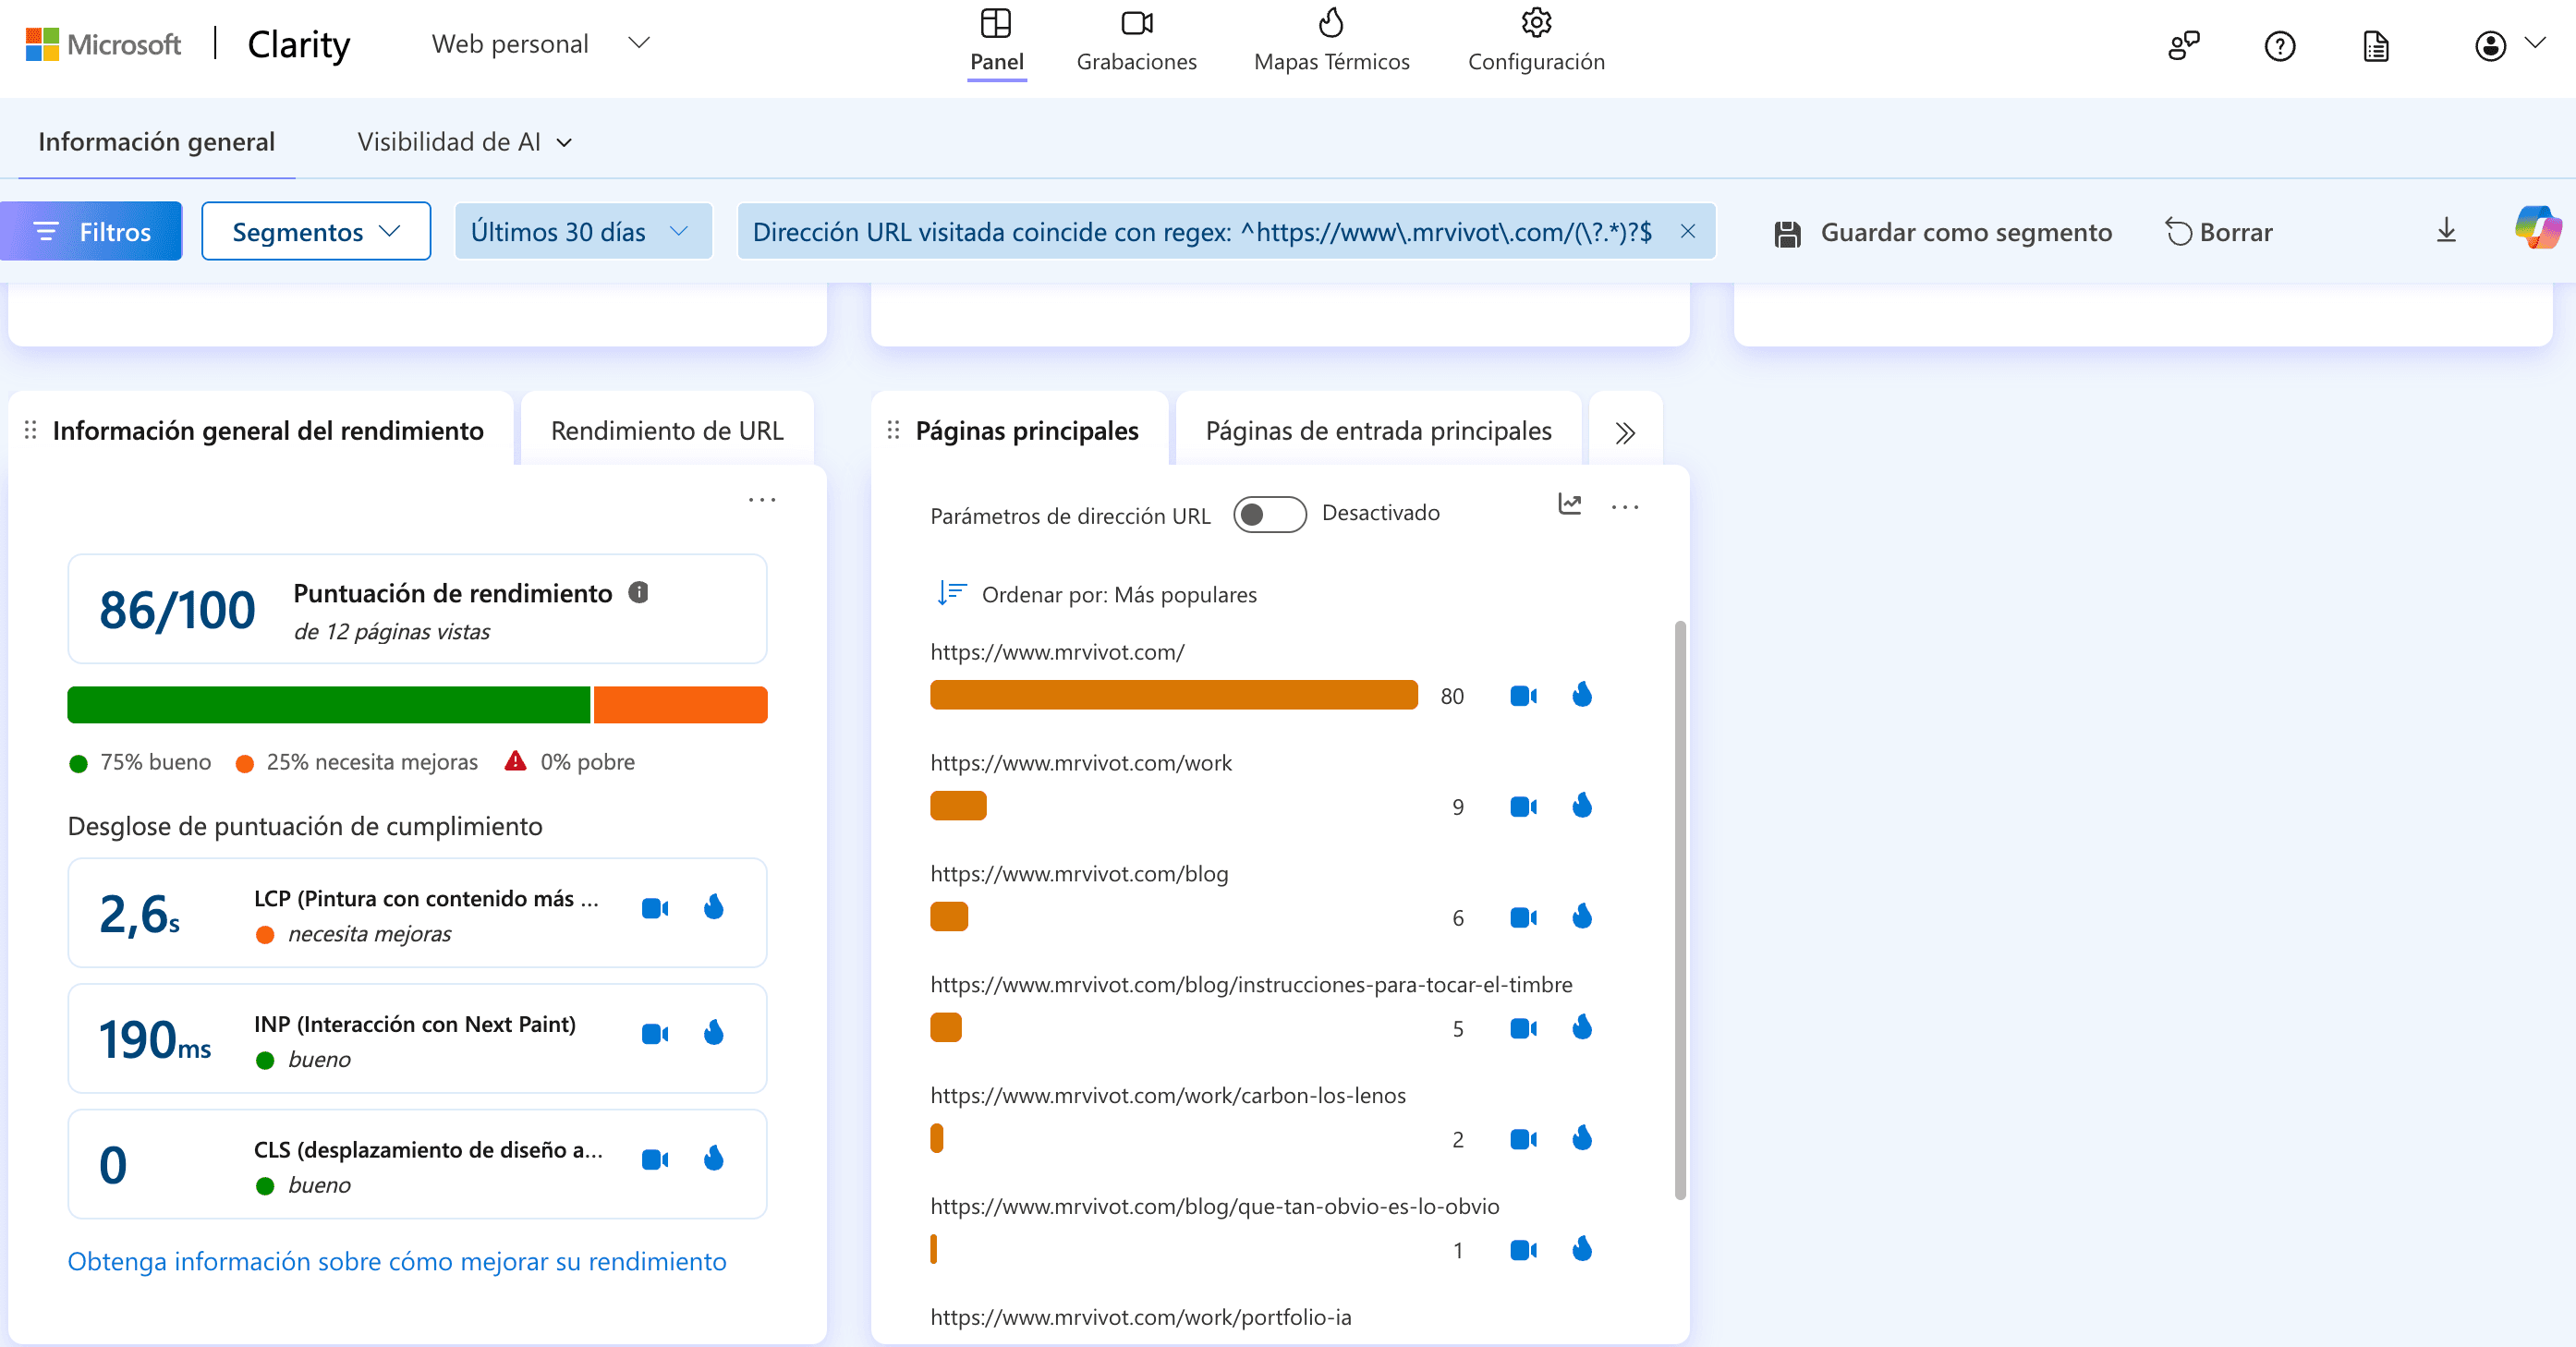This screenshot has height=1347, width=2576.
Task: Open the chart view icon in Páginas principales
Action: 1570,505
